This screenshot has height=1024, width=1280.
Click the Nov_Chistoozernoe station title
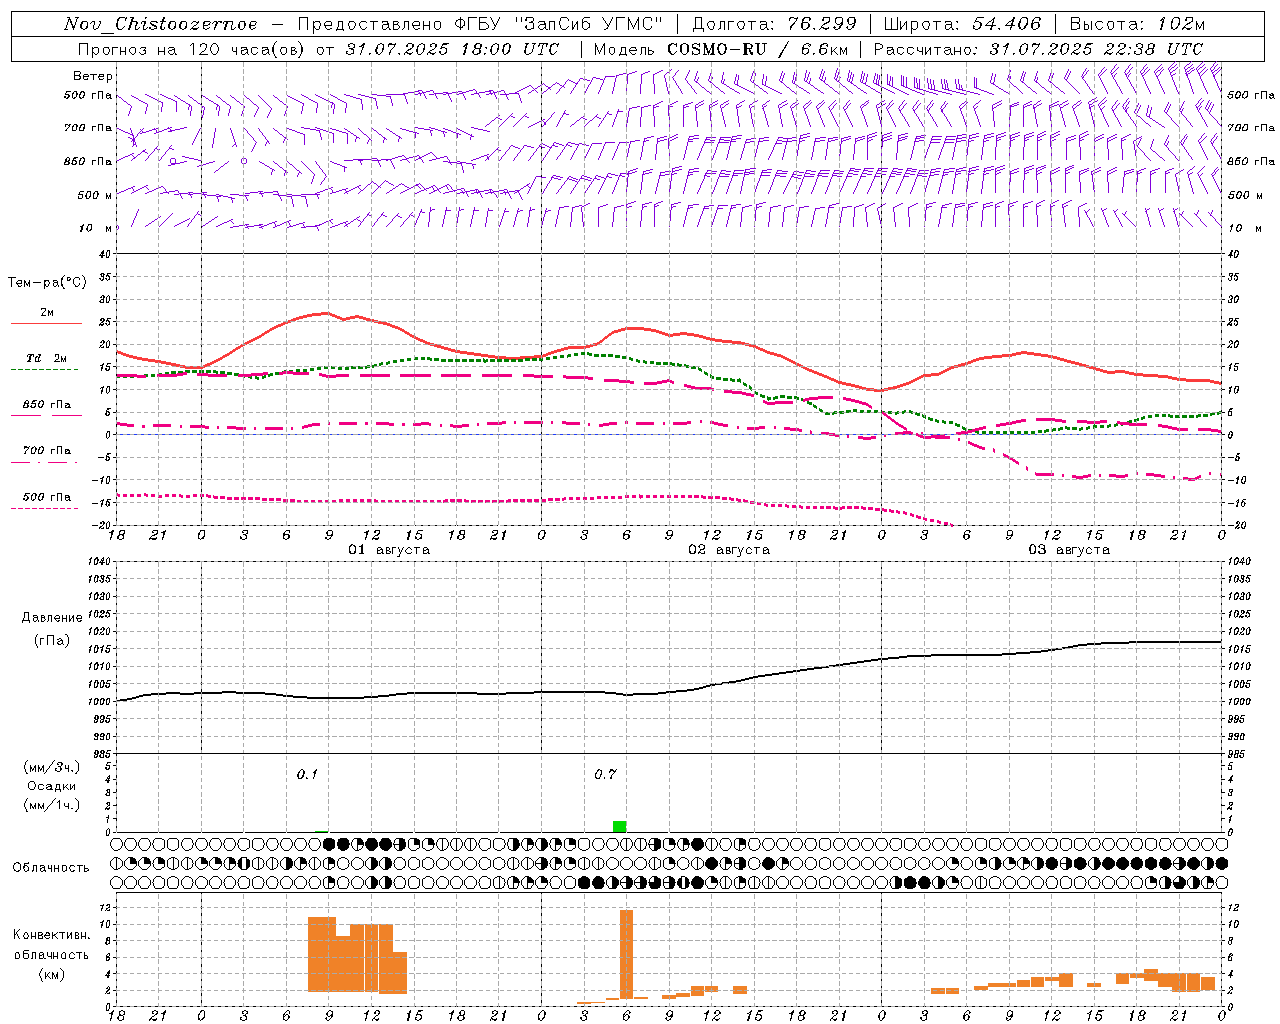[x=160, y=24]
